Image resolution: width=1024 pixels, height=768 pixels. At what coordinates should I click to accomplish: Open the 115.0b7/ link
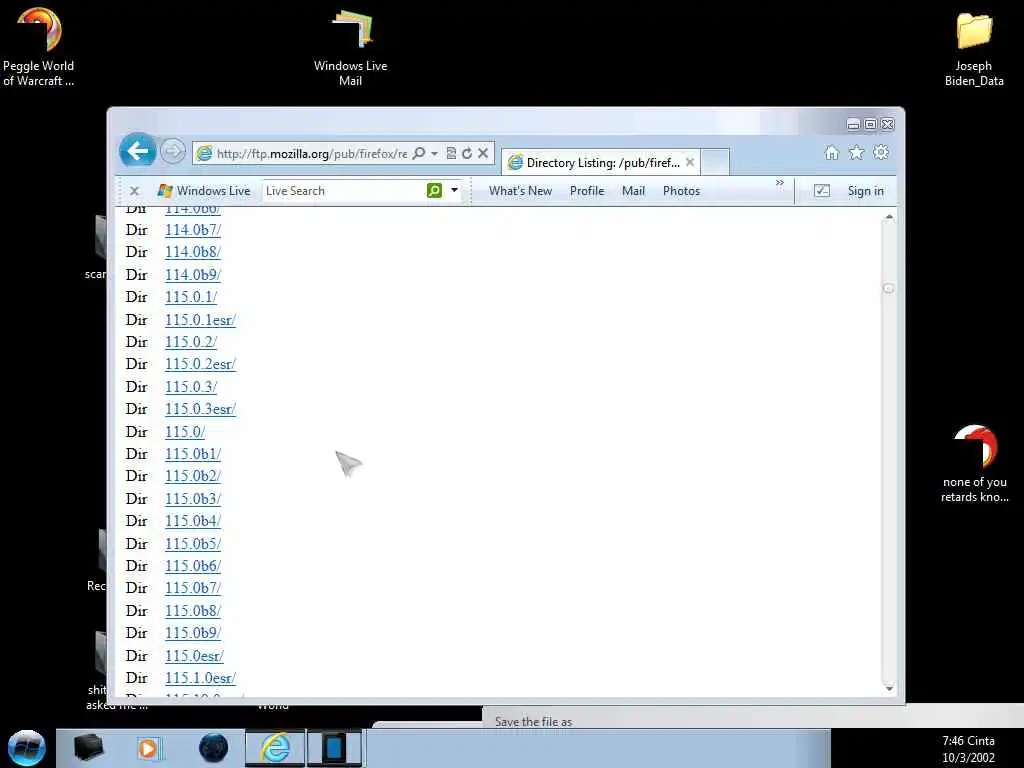coord(193,588)
